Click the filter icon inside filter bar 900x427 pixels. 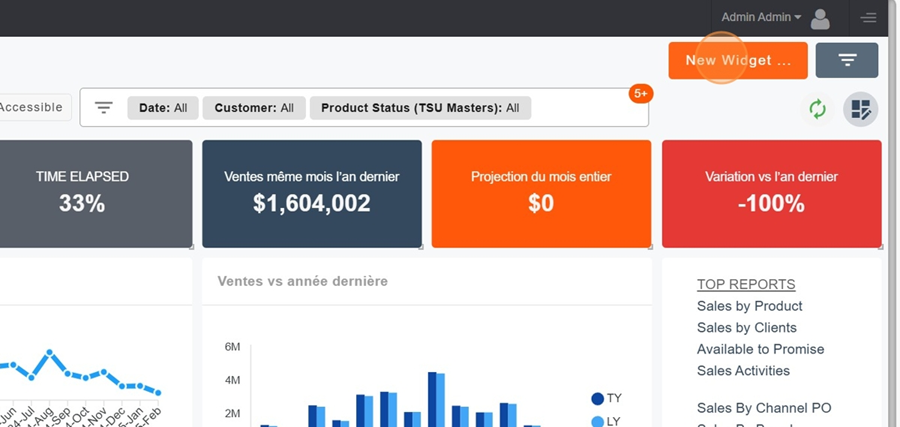tap(103, 108)
